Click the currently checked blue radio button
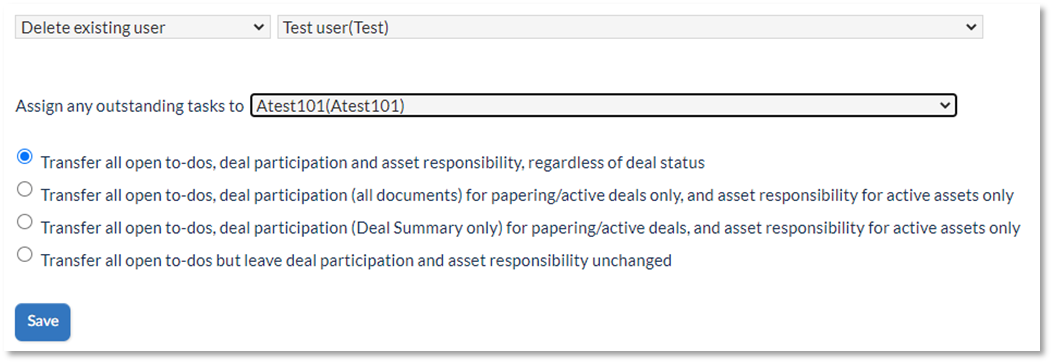 [x=24, y=157]
